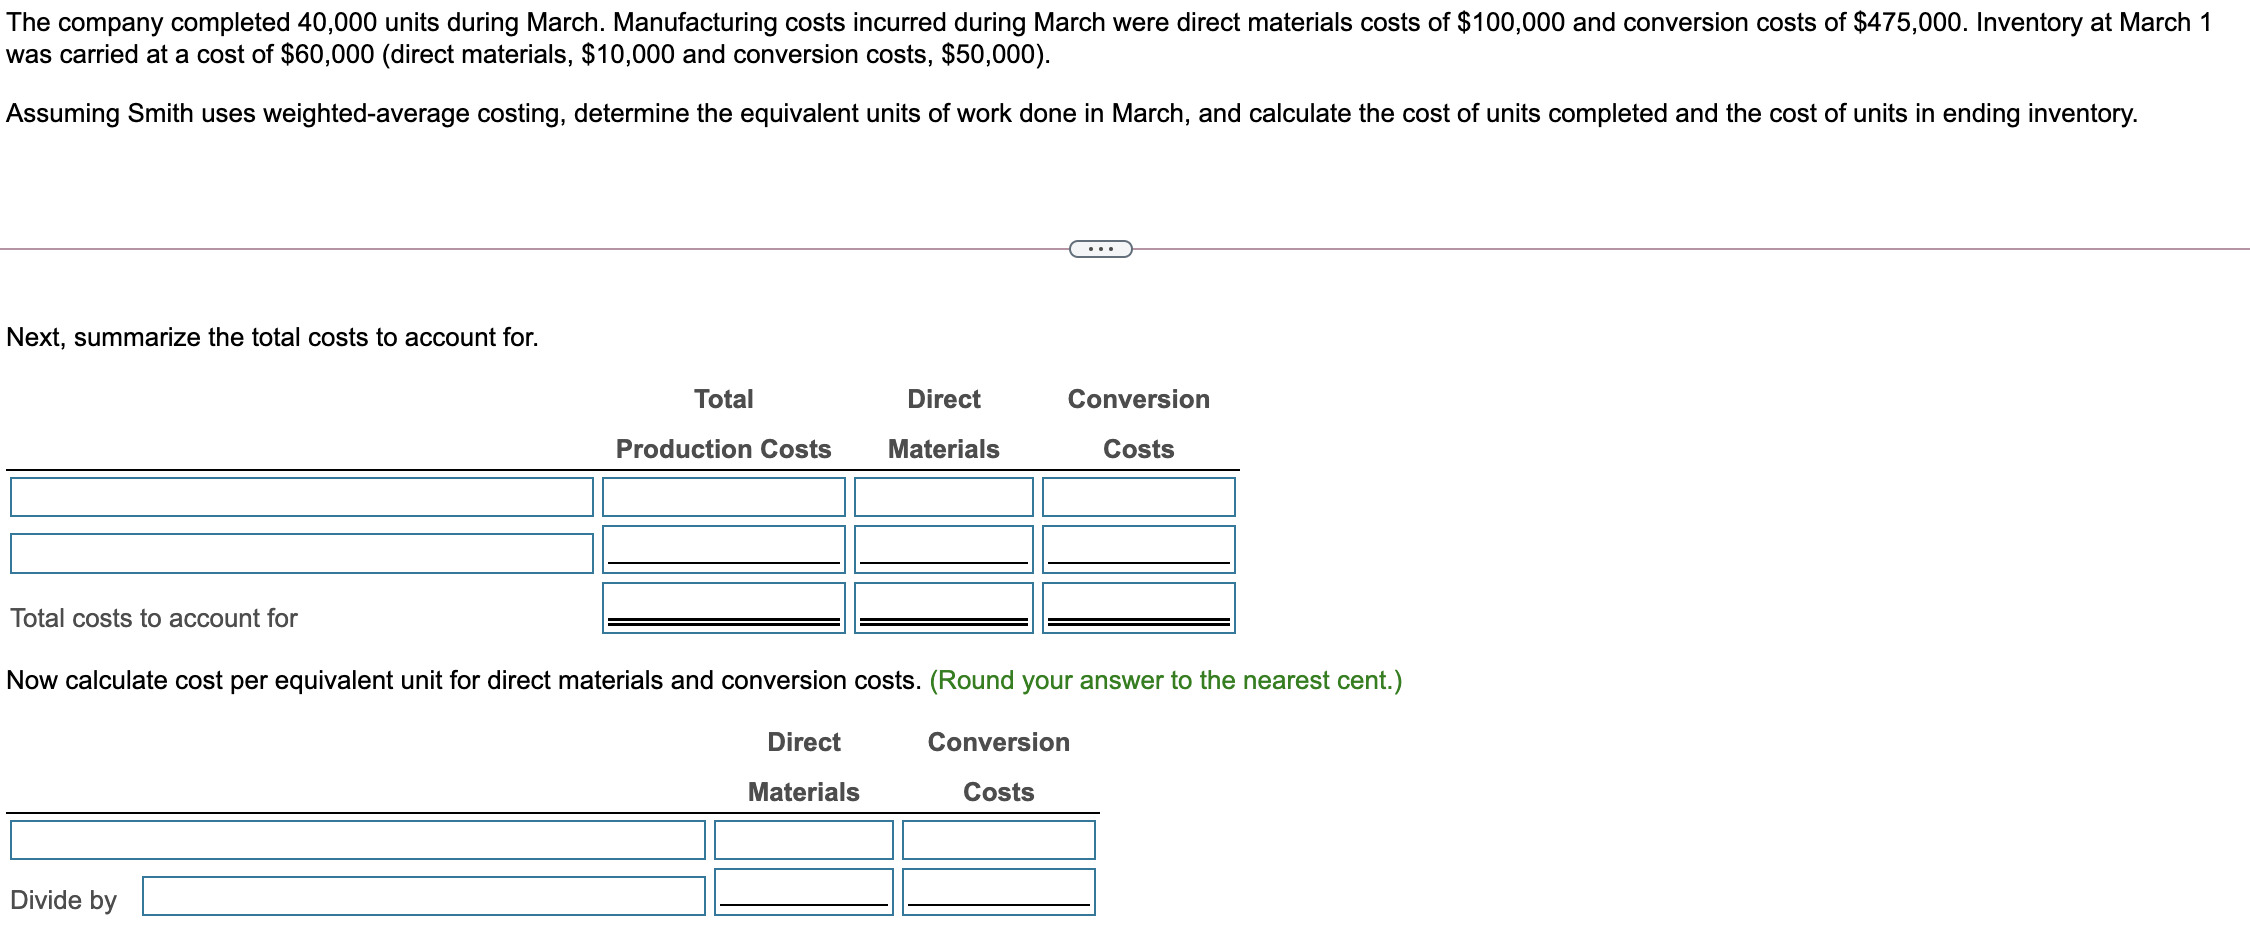
Task: Select second row label field in cost summary
Action: (302, 553)
